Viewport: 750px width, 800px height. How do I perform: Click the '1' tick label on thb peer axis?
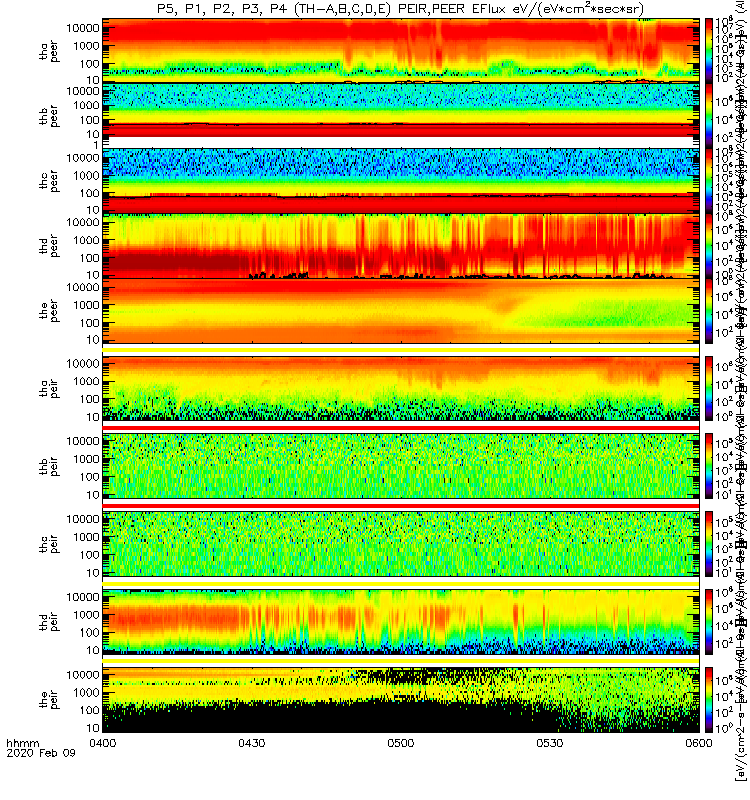coord(96,145)
